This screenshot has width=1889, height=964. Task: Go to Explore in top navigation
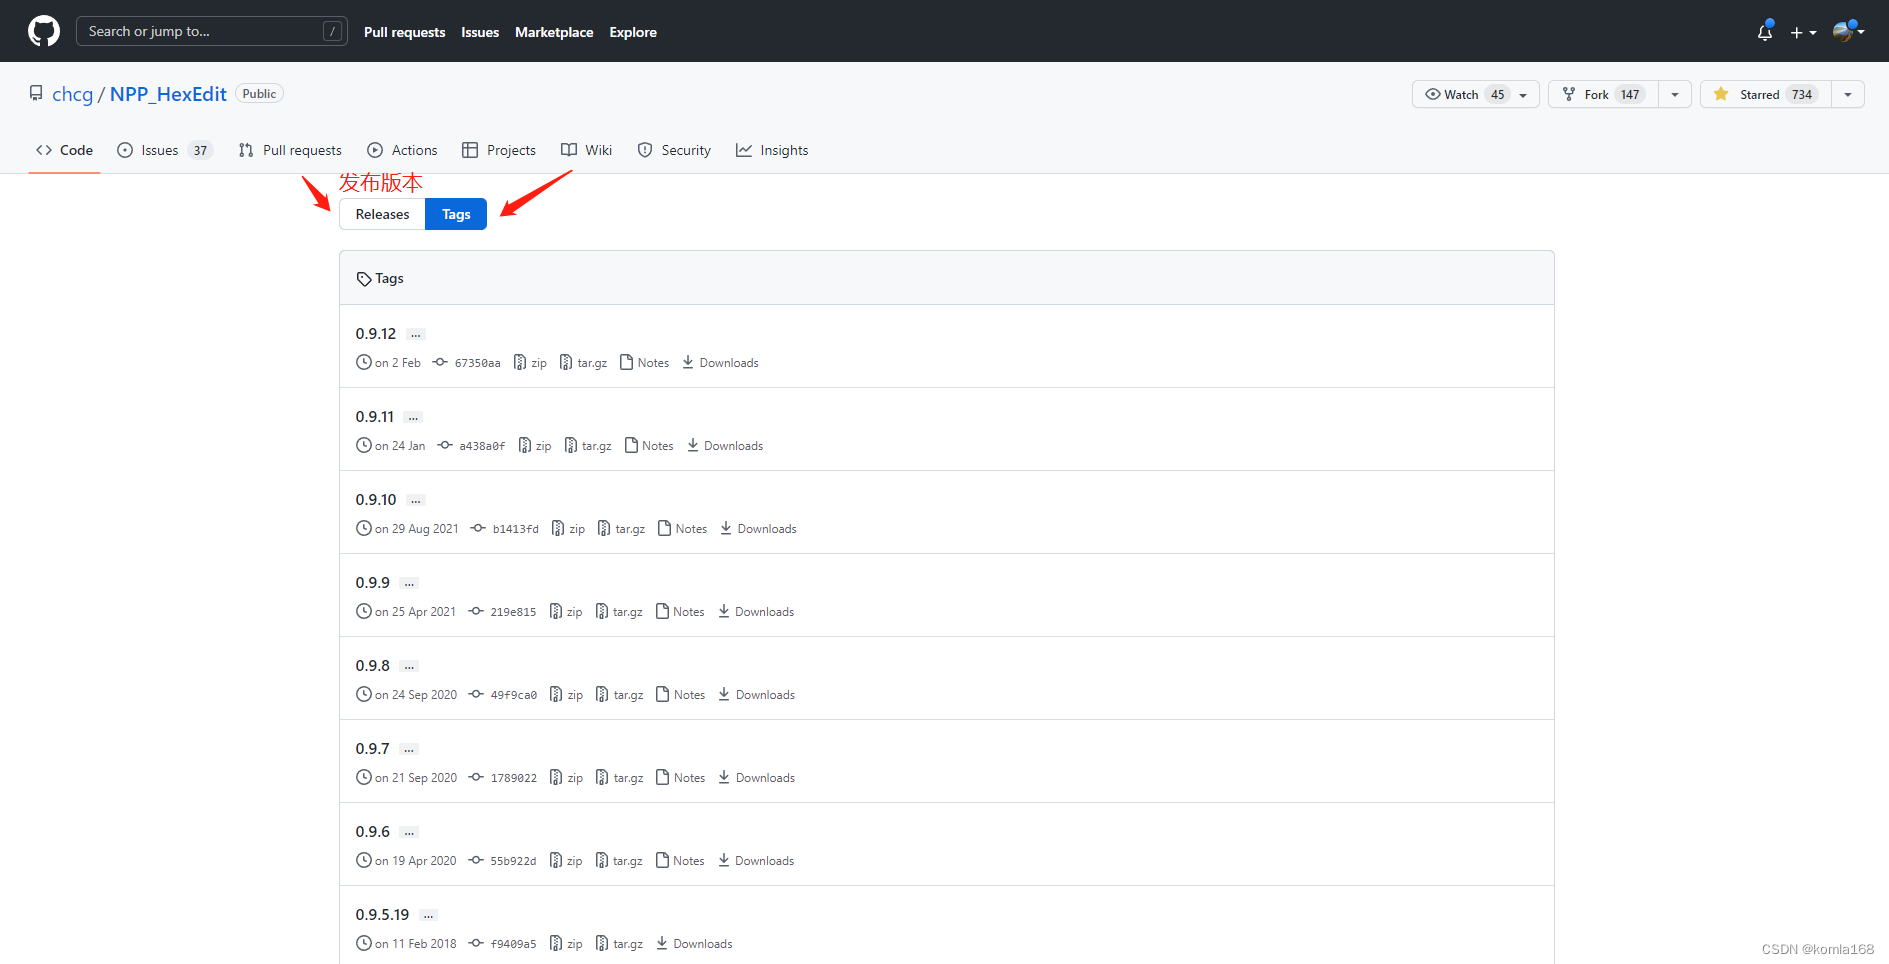[x=633, y=32]
